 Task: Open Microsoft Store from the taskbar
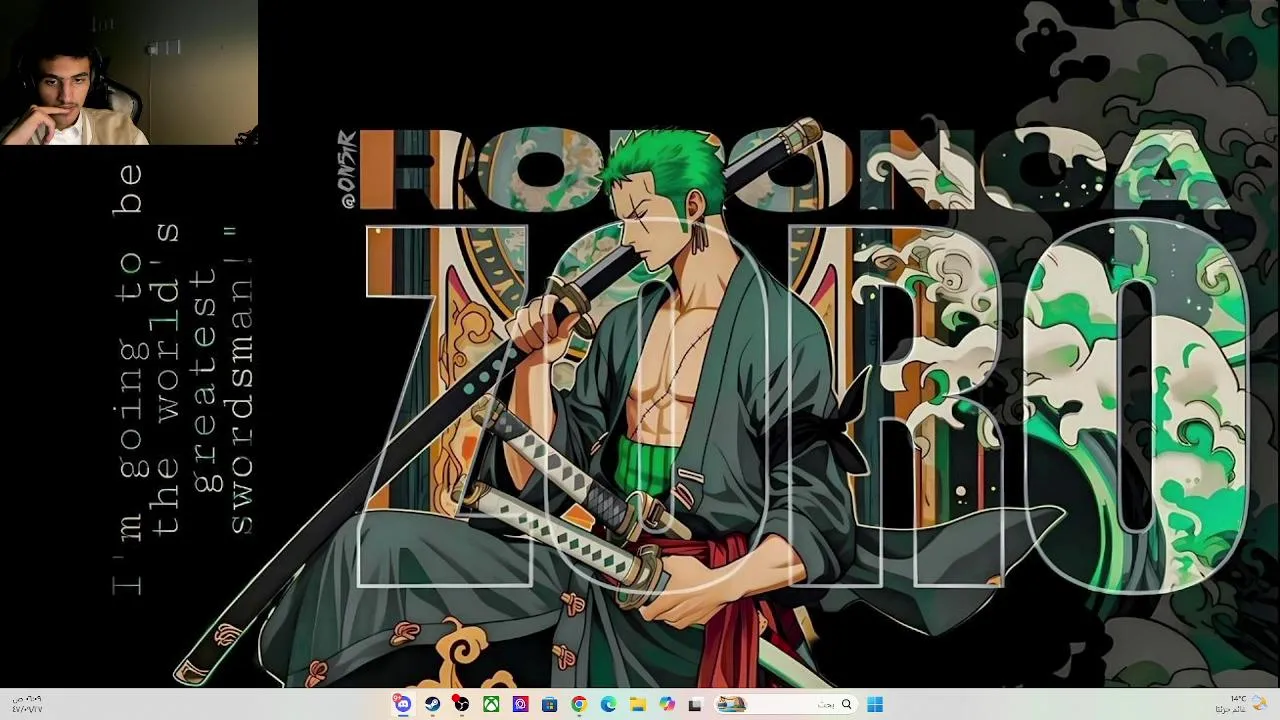(x=549, y=704)
